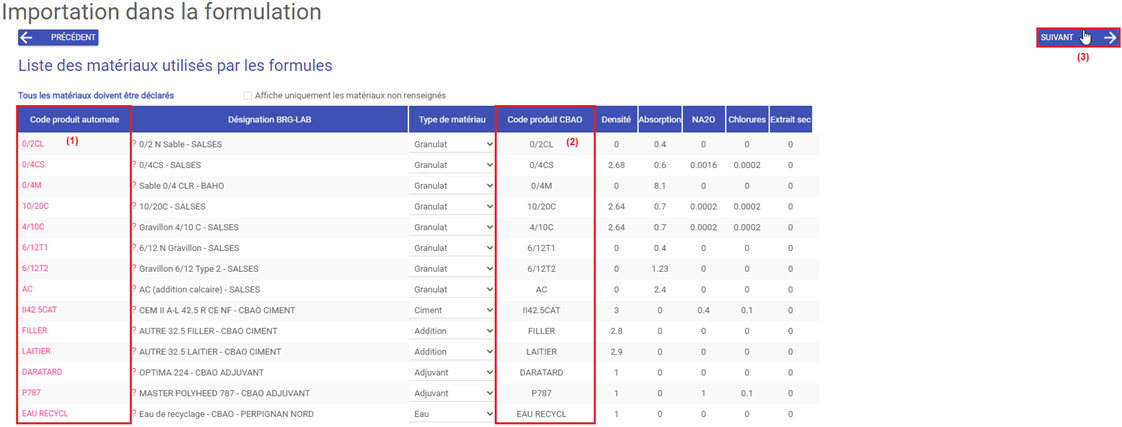Click the 'Désignation BRG-LAB' column header

[270, 119]
